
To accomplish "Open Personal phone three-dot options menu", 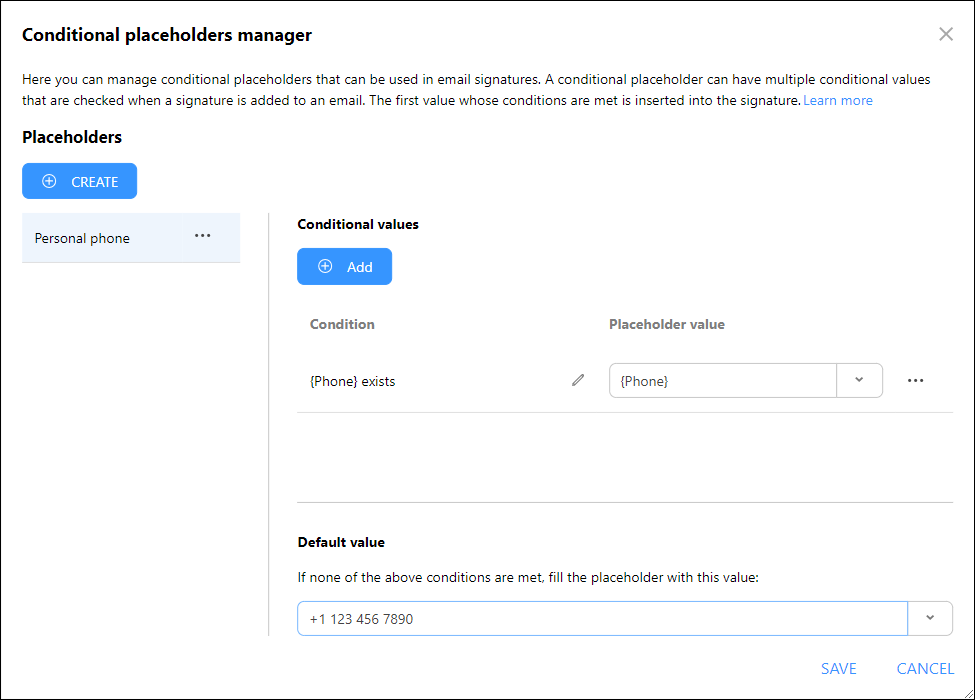I will click(203, 236).
